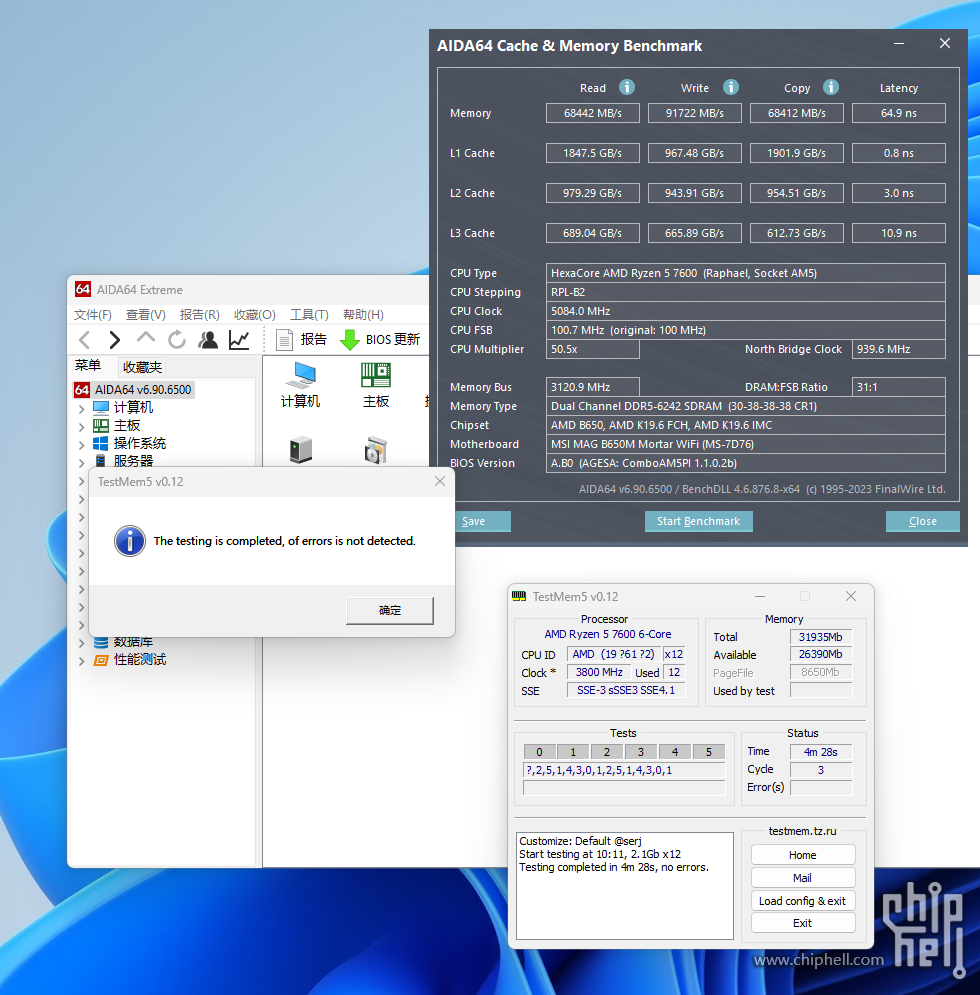Open the multimedia icon in the content pane

(x=376, y=449)
